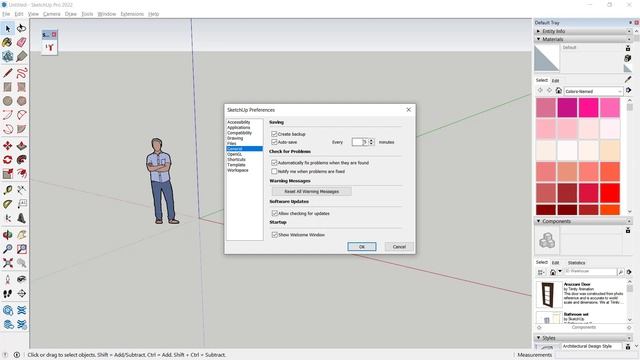Viewport: 640px width, 360px height.
Task: Open the File menu
Action: tap(6, 14)
